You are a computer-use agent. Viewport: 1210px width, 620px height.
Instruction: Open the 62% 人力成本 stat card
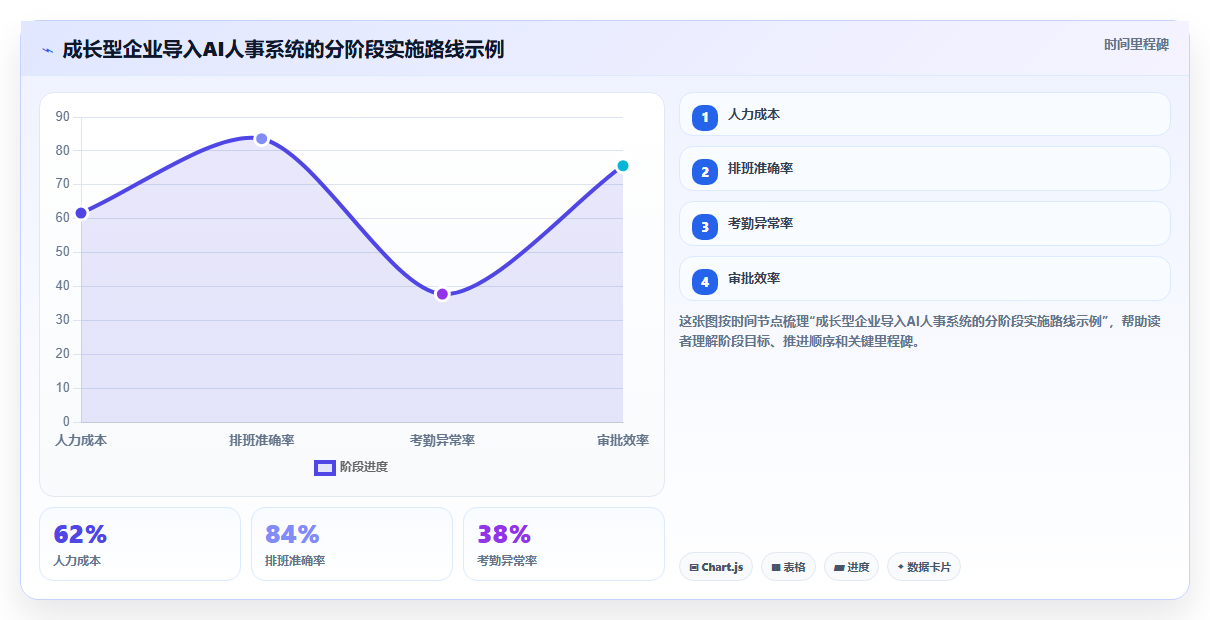(x=140, y=544)
